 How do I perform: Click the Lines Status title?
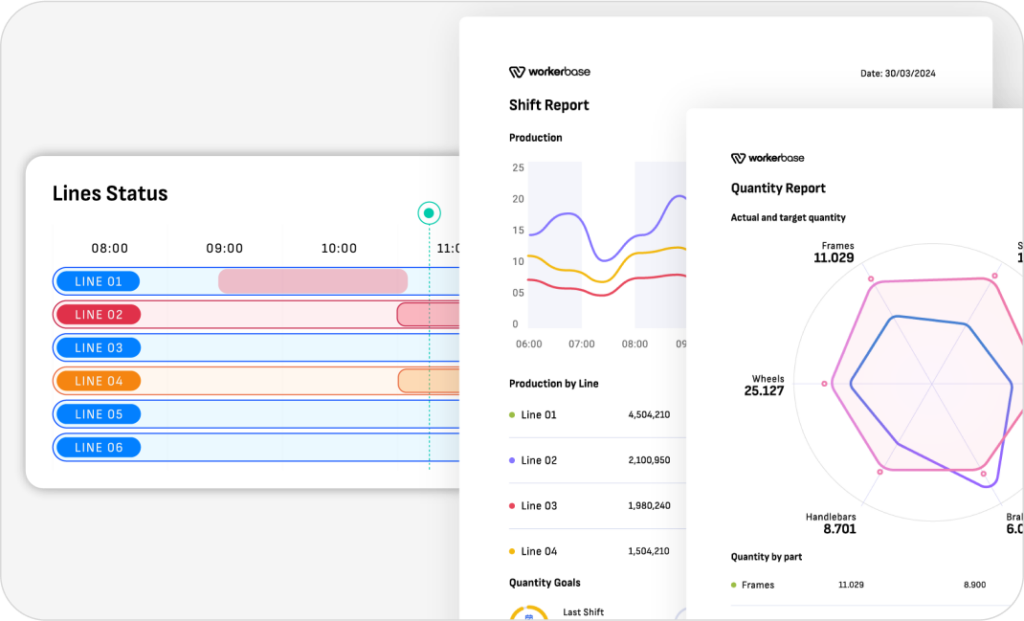[x=110, y=193]
